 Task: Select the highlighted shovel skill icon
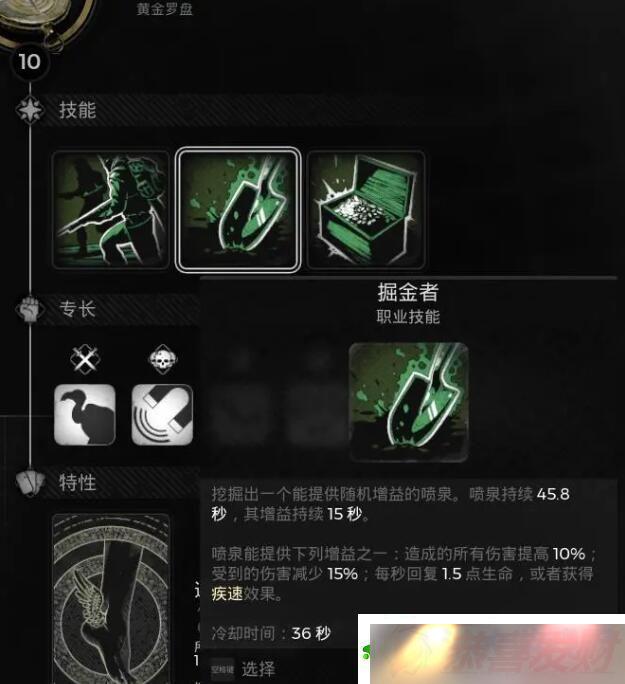[238, 210]
